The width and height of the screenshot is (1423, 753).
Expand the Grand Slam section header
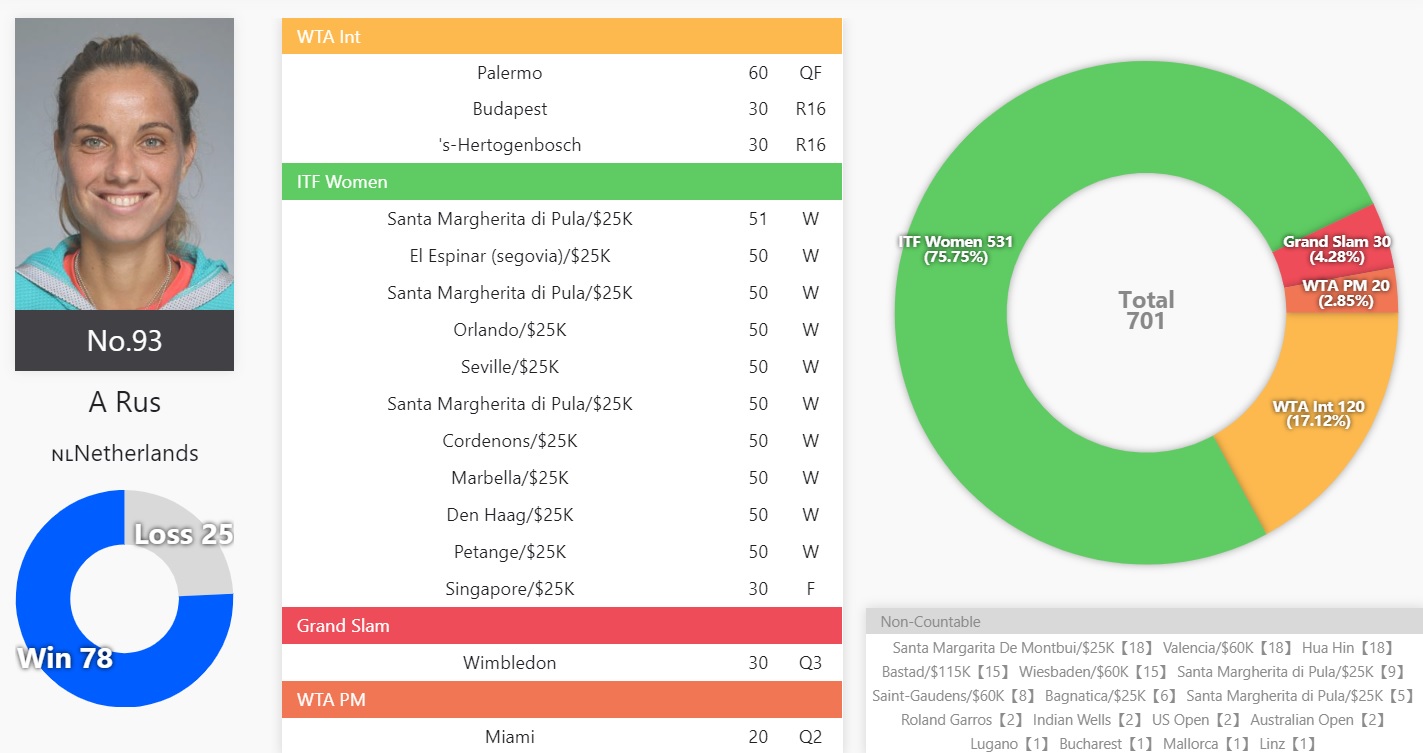pyautogui.click(x=561, y=626)
